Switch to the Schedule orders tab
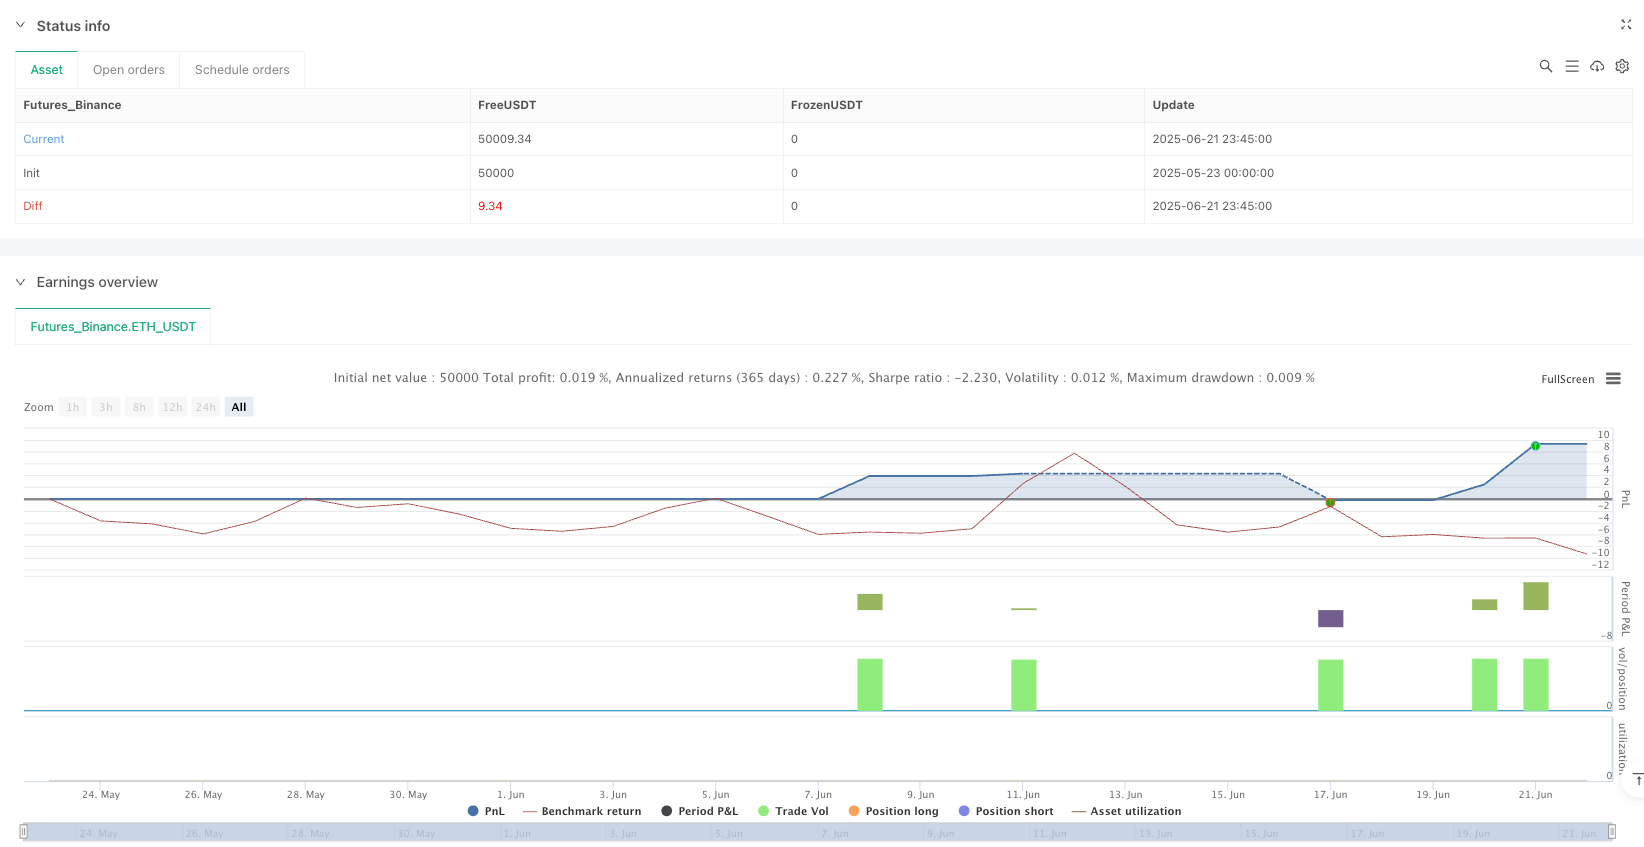Image resolution: width=1644 pixels, height=847 pixels. coord(242,70)
